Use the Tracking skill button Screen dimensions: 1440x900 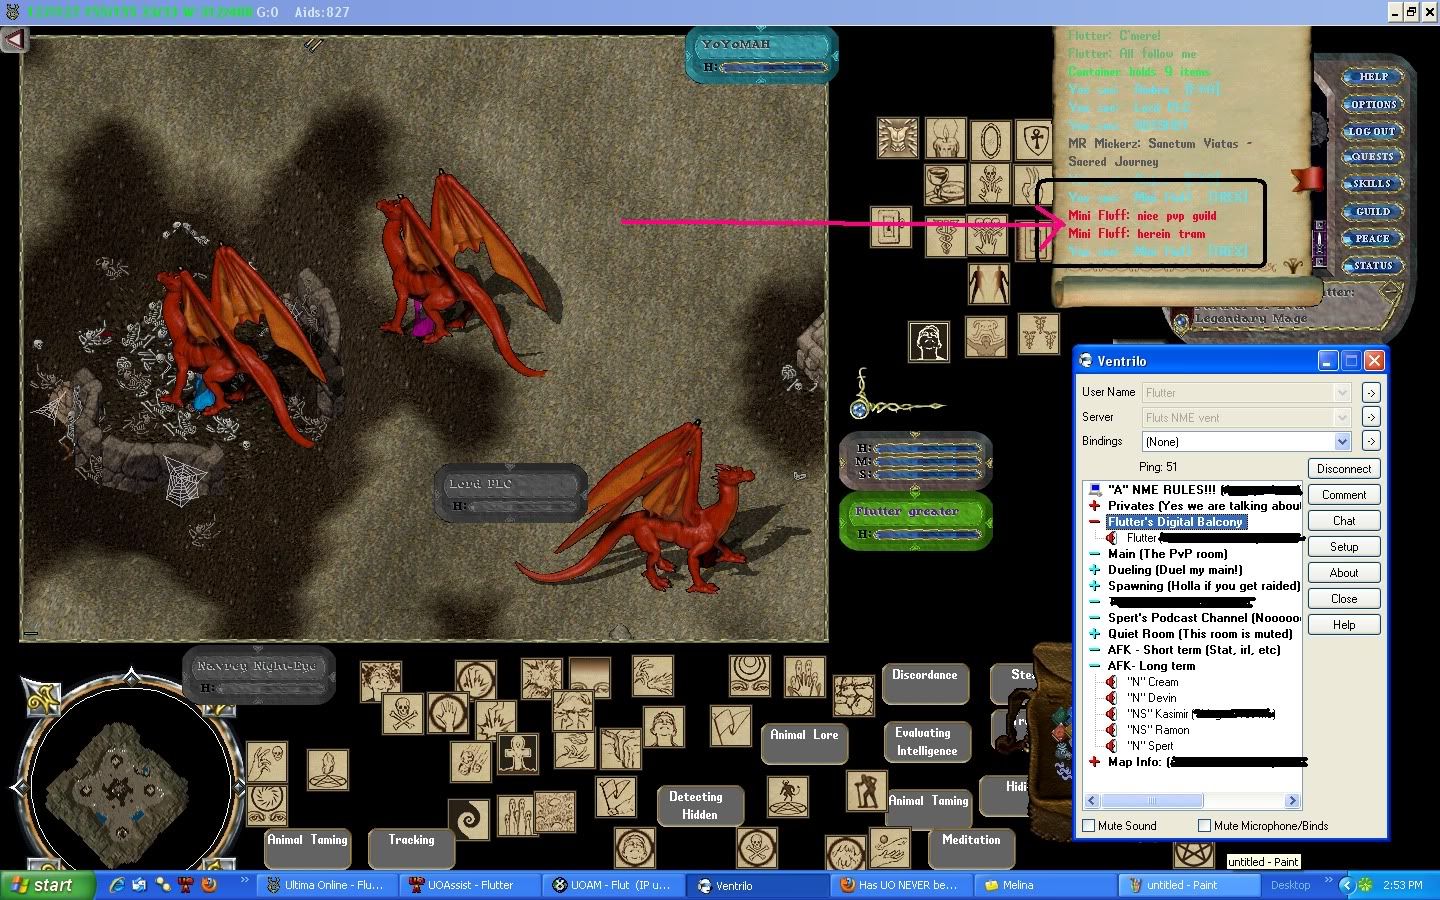pos(411,848)
